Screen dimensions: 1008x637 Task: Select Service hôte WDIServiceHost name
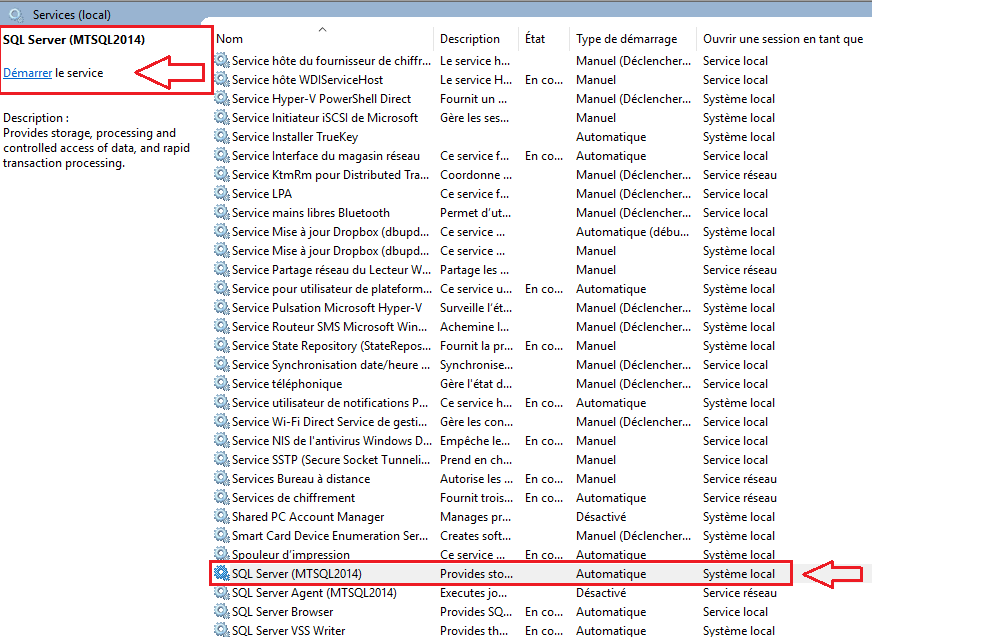click(307, 80)
